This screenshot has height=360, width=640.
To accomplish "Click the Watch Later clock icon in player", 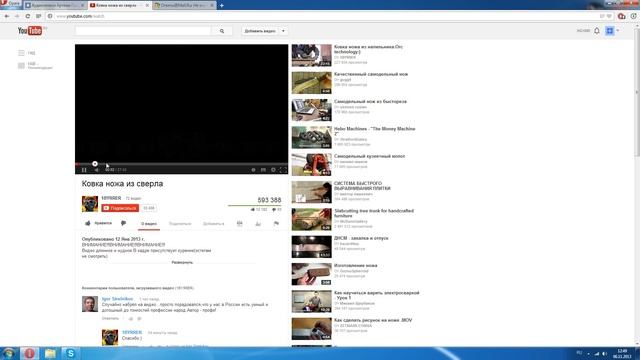I will point(253,169).
